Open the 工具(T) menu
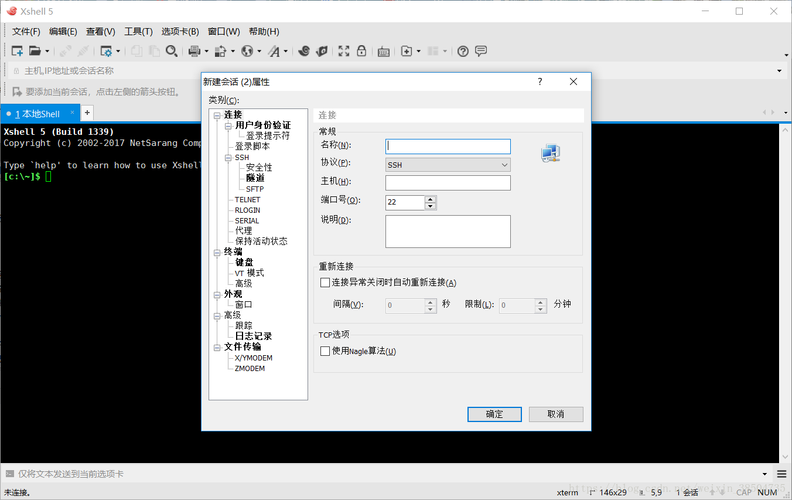The image size is (792, 500). pyautogui.click(x=138, y=31)
